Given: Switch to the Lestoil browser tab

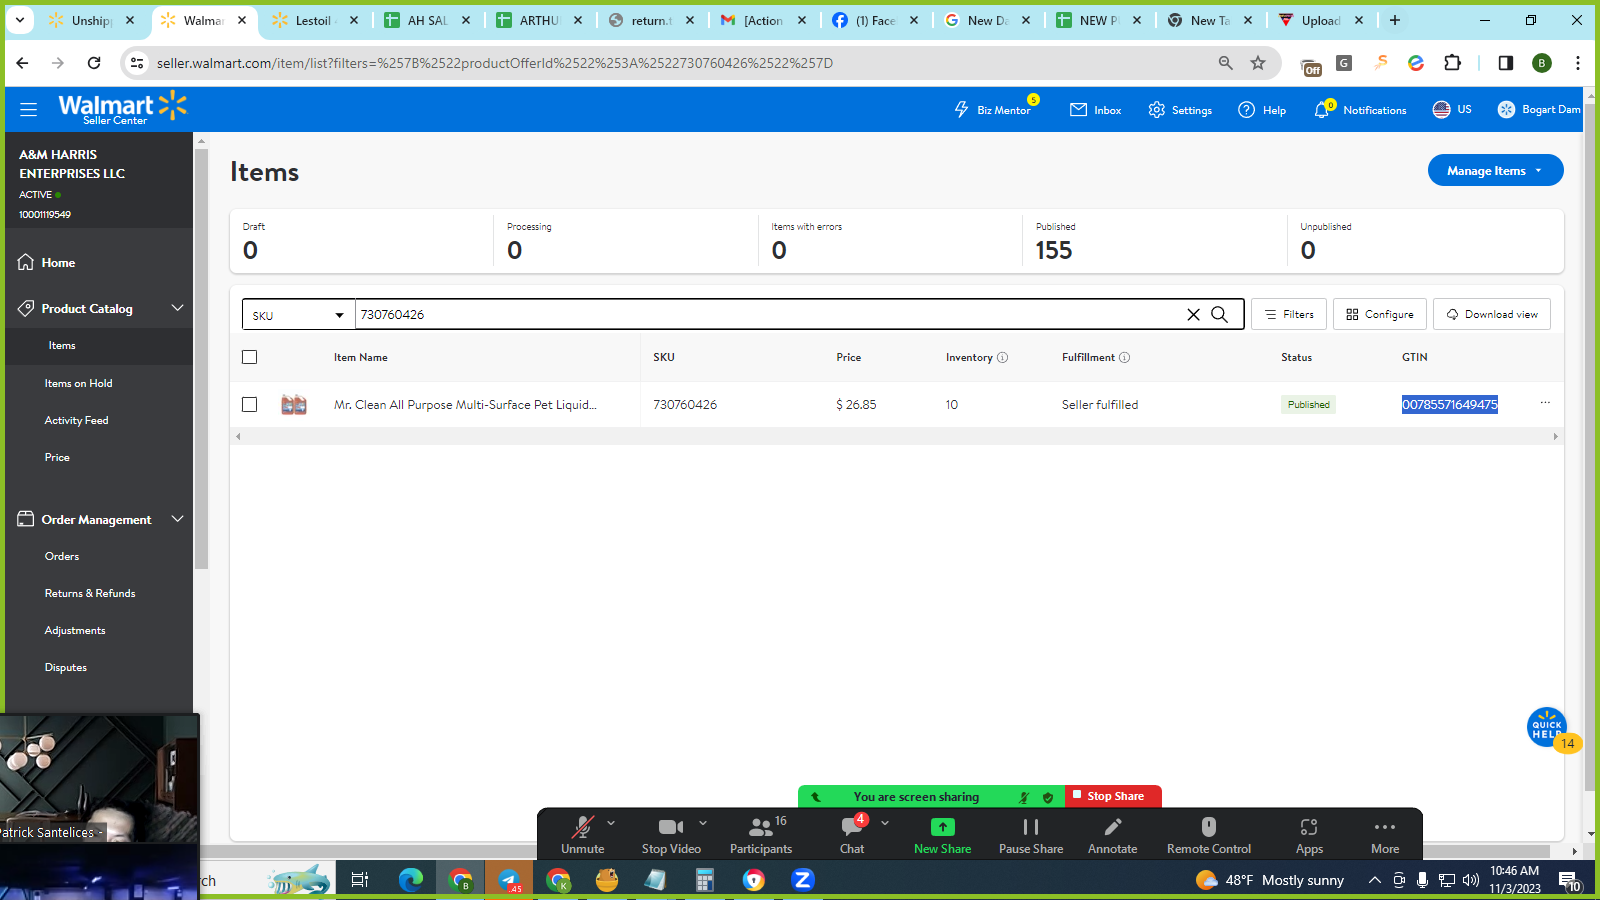Looking at the screenshot, I should click(315, 20).
